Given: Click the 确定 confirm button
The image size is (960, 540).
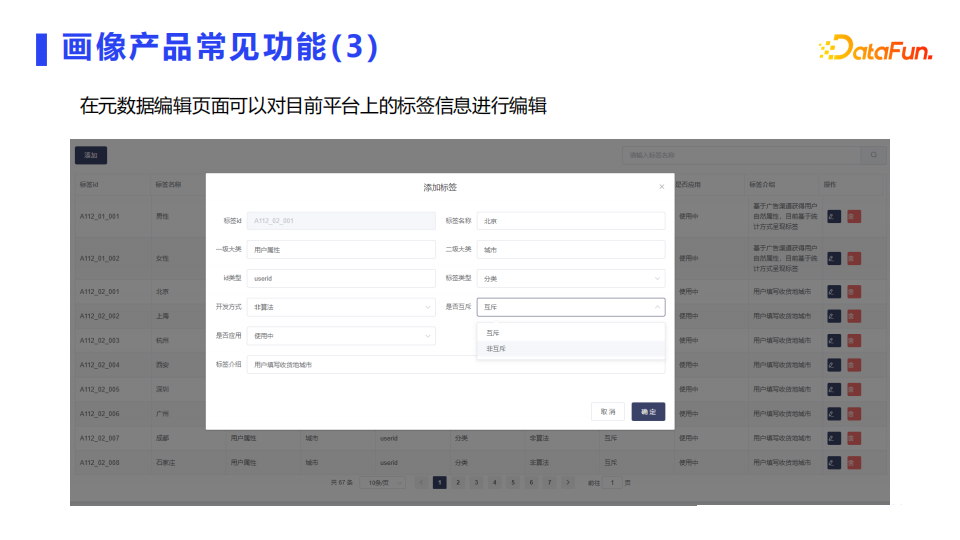Looking at the screenshot, I should 648,411.
